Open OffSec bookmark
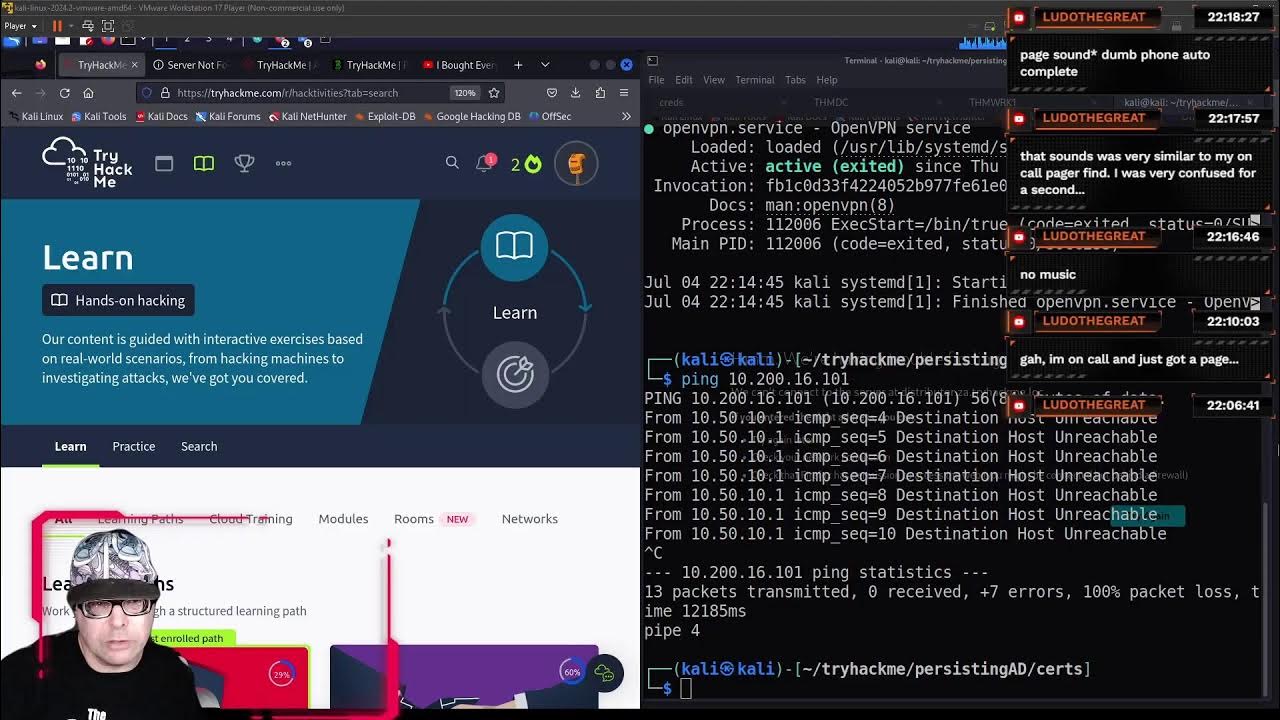Screen dimensions: 1280x720 [x=549, y=116]
